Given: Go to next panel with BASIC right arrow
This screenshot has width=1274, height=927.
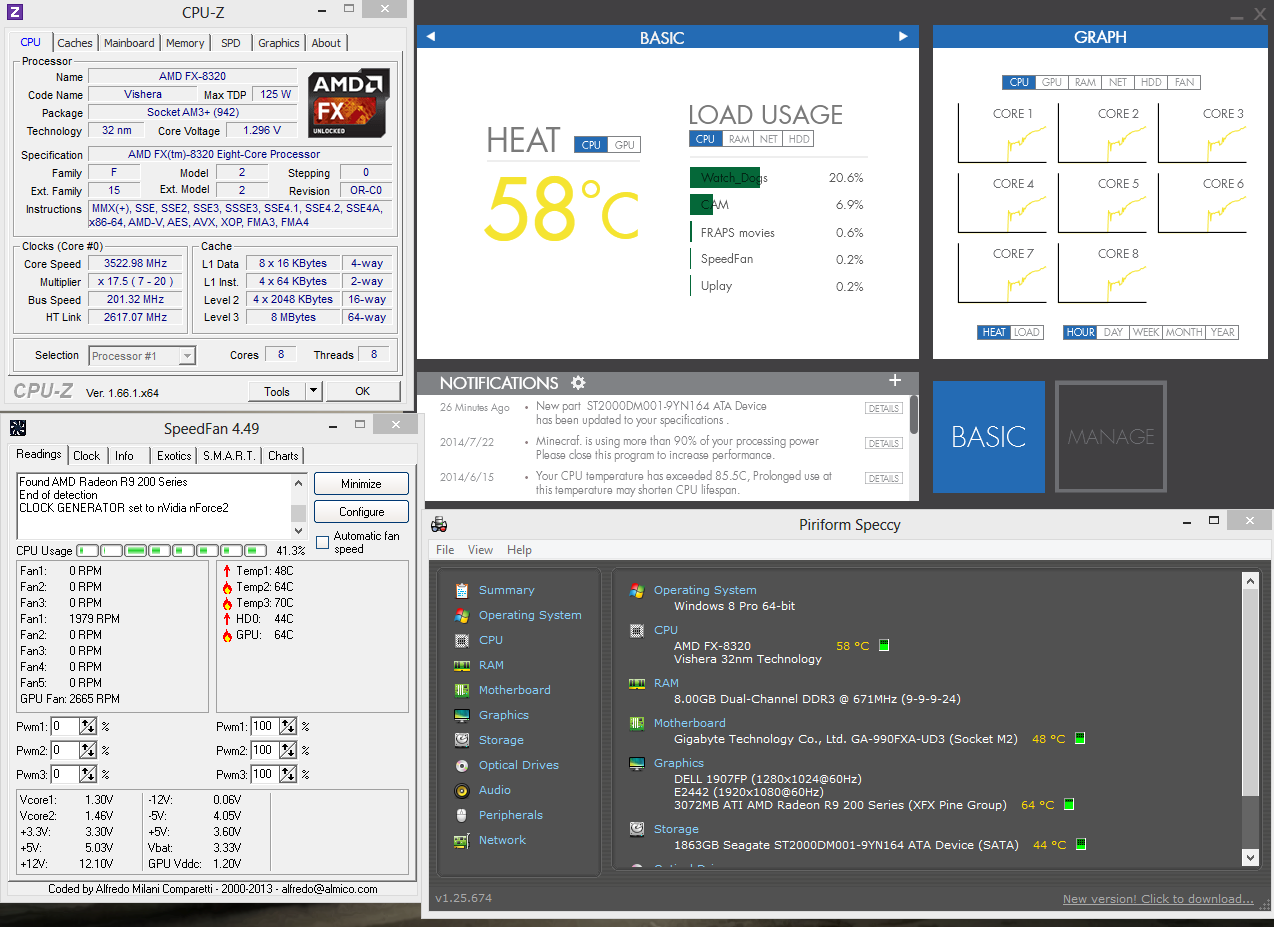Looking at the screenshot, I should (x=903, y=37).
